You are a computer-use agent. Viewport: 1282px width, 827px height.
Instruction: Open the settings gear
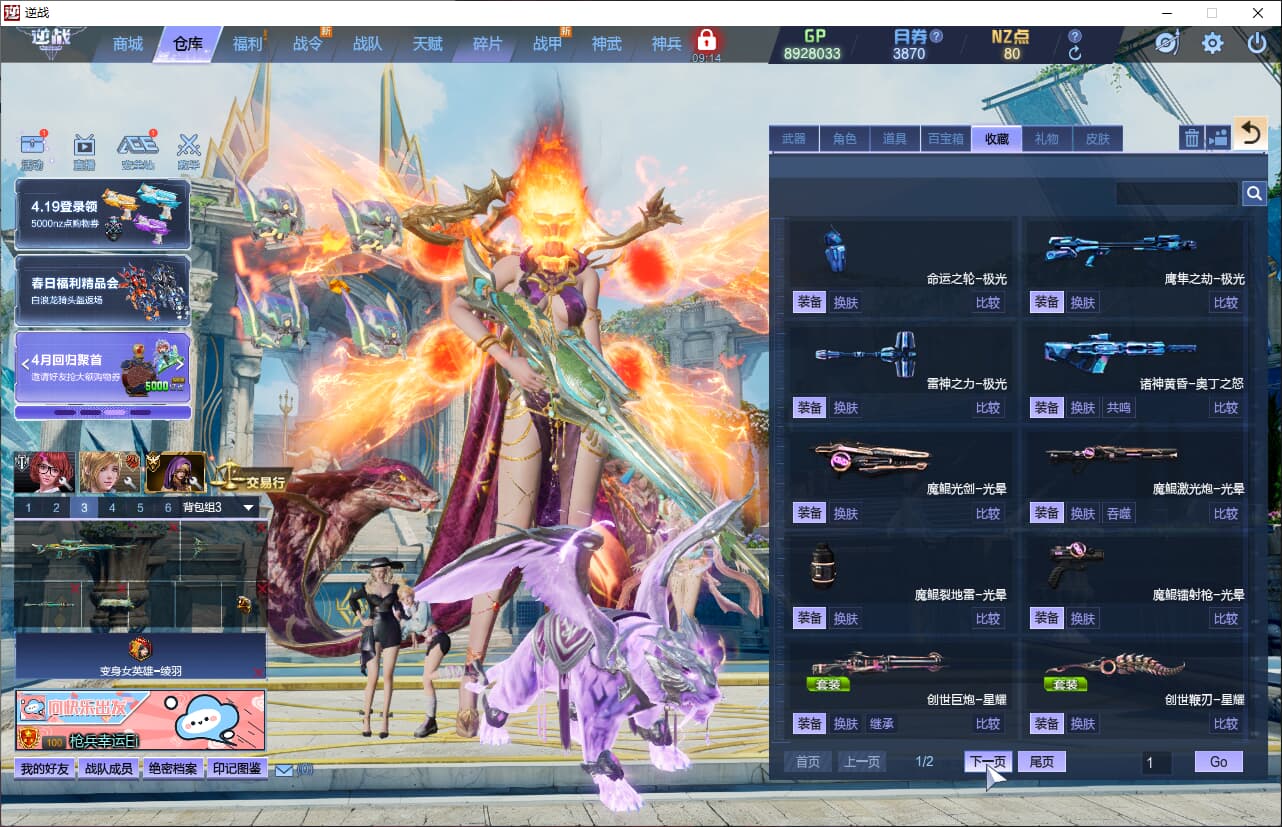tap(1213, 43)
